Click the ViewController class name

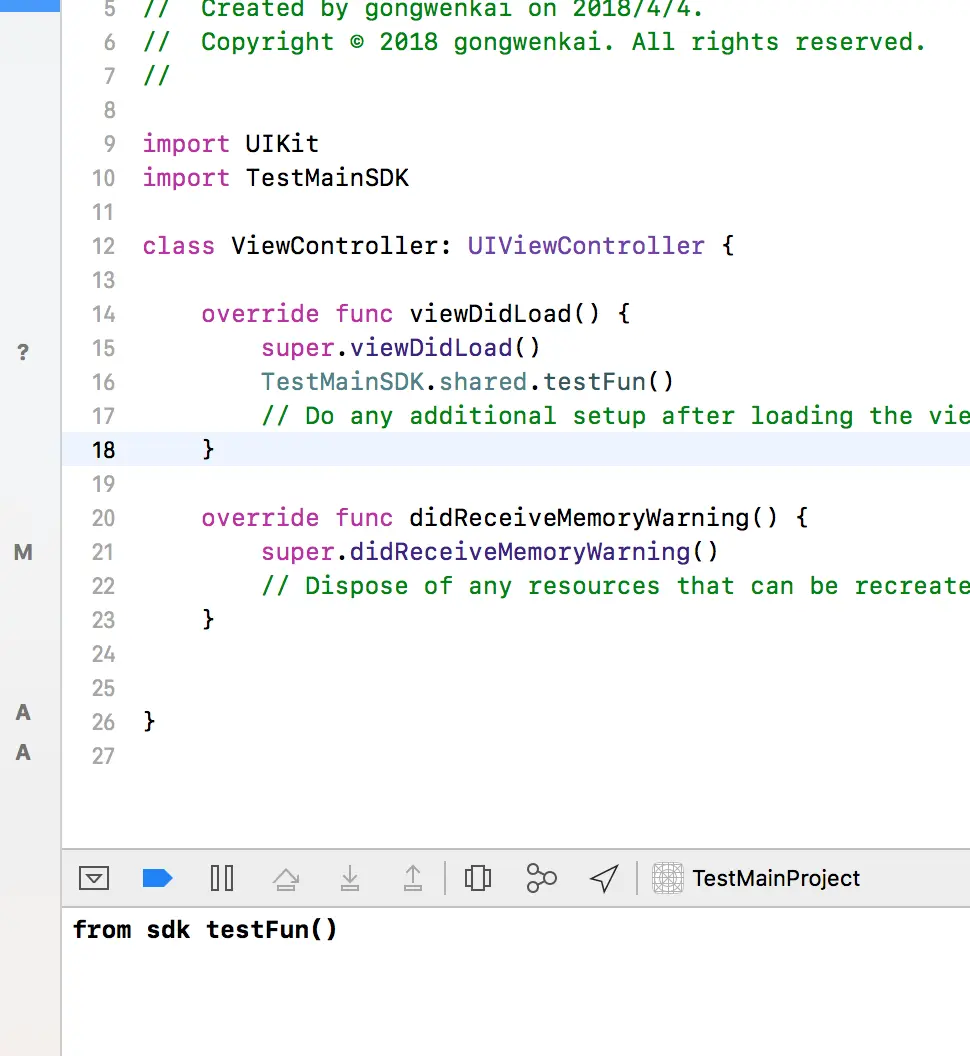click(x=333, y=246)
